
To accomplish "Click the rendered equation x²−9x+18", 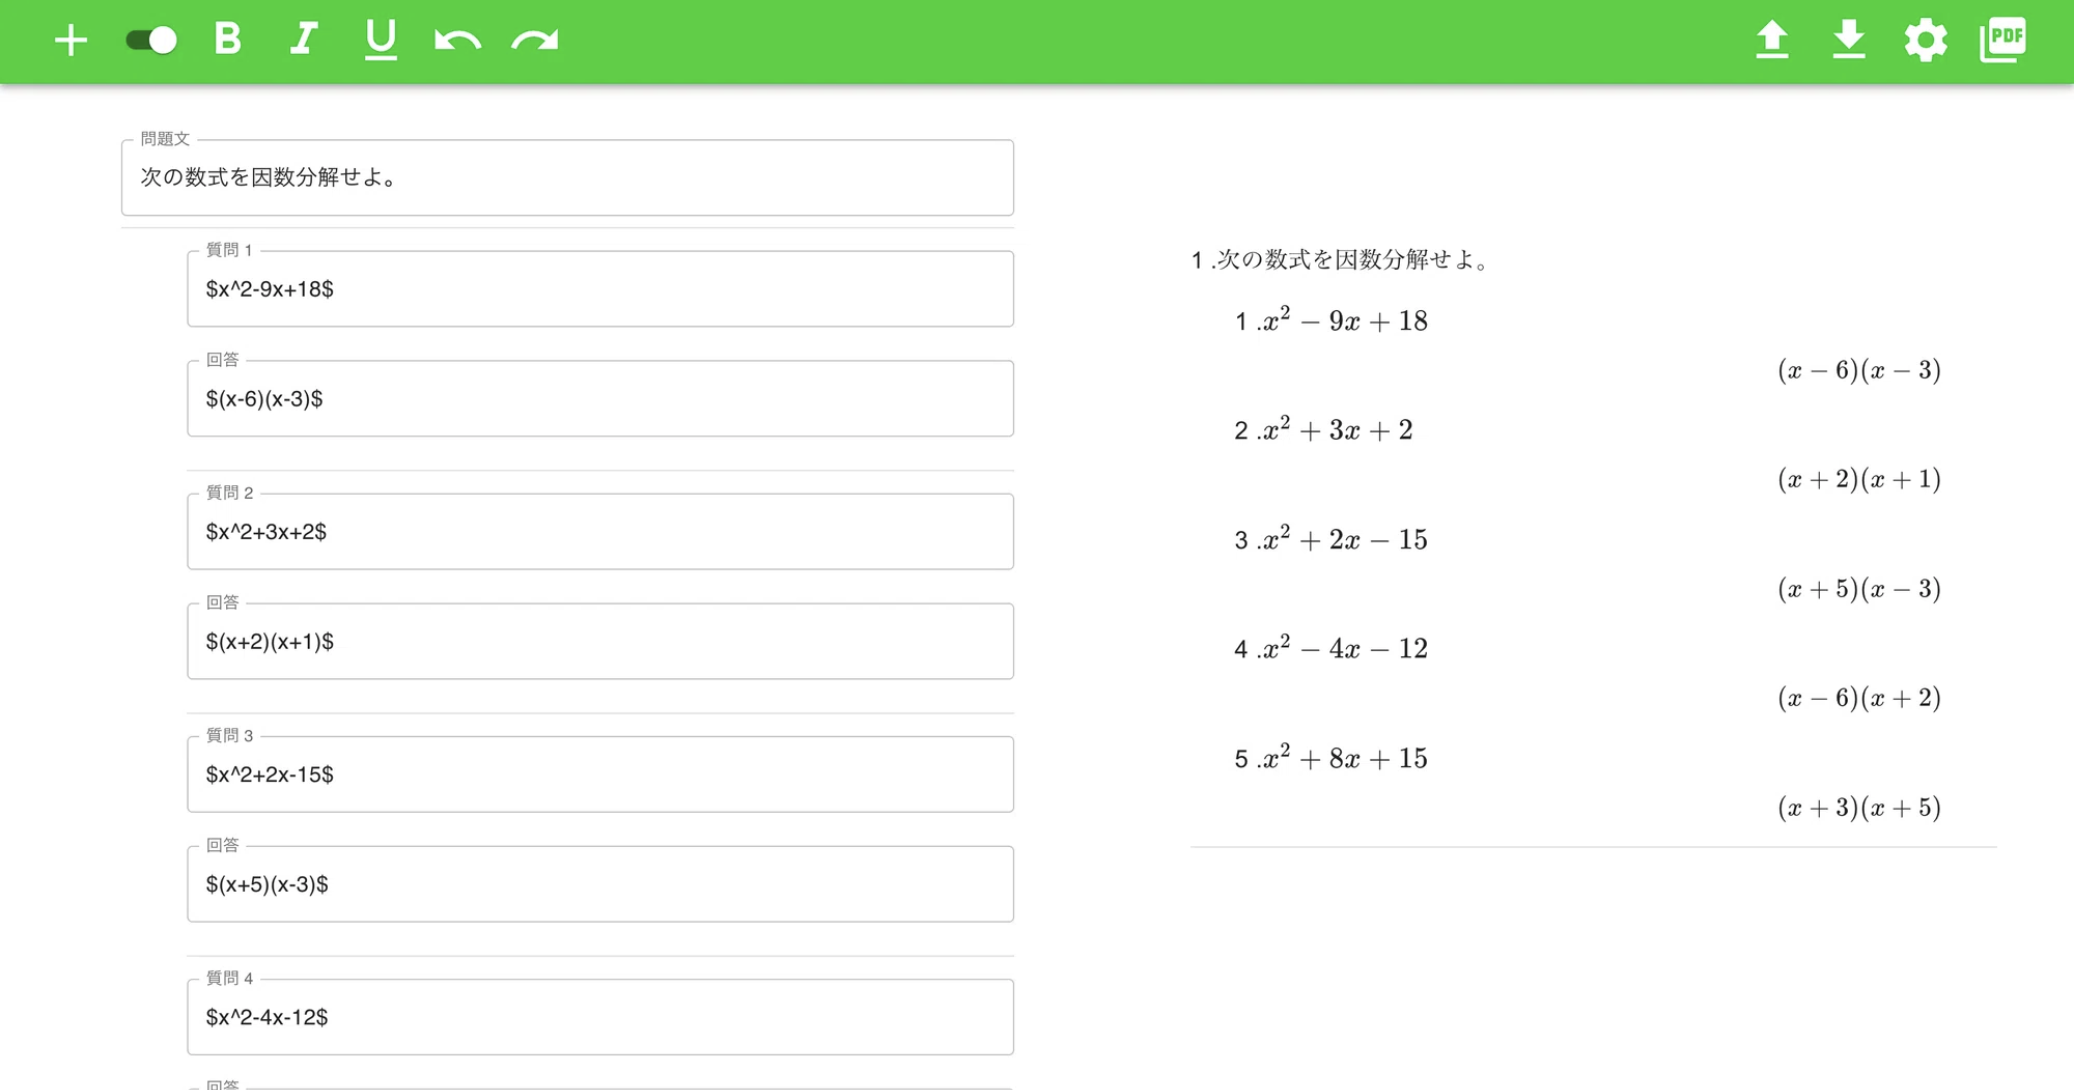I will tap(1343, 320).
